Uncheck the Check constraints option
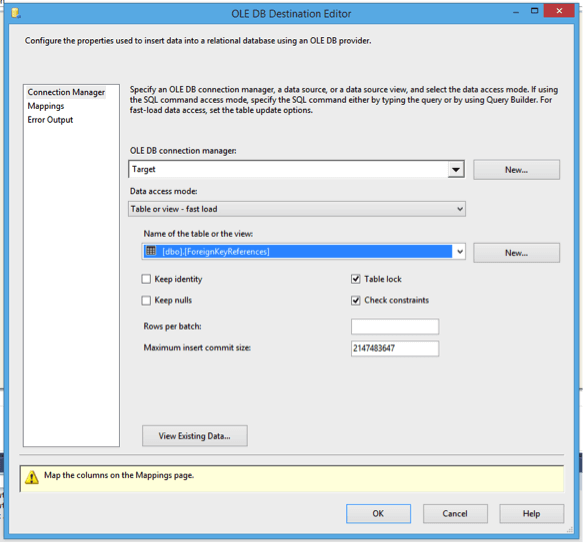Image resolution: width=583 pixels, height=543 pixels. point(355,301)
